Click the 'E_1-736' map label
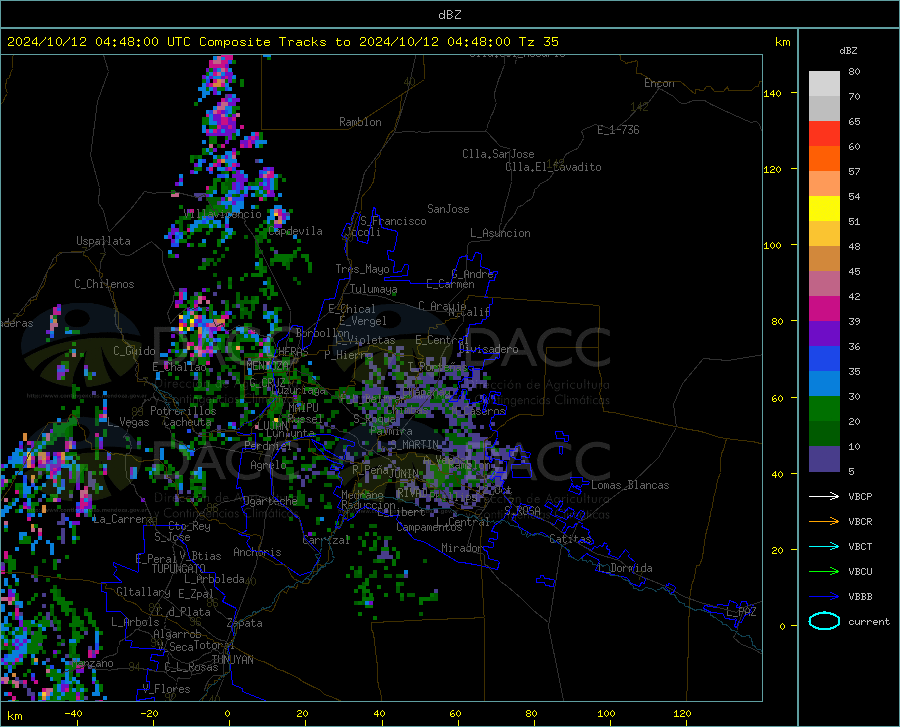900x727 pixels. [618, 130]
